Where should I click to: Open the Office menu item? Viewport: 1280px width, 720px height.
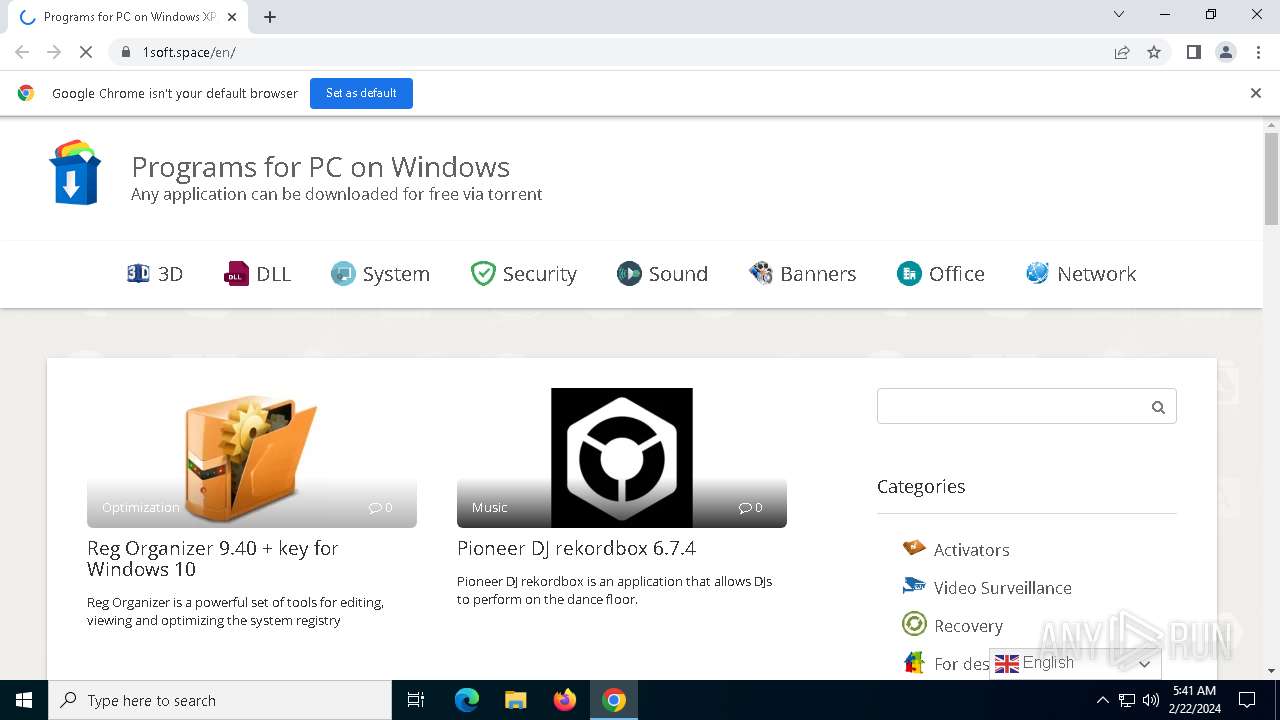[941, 274]
